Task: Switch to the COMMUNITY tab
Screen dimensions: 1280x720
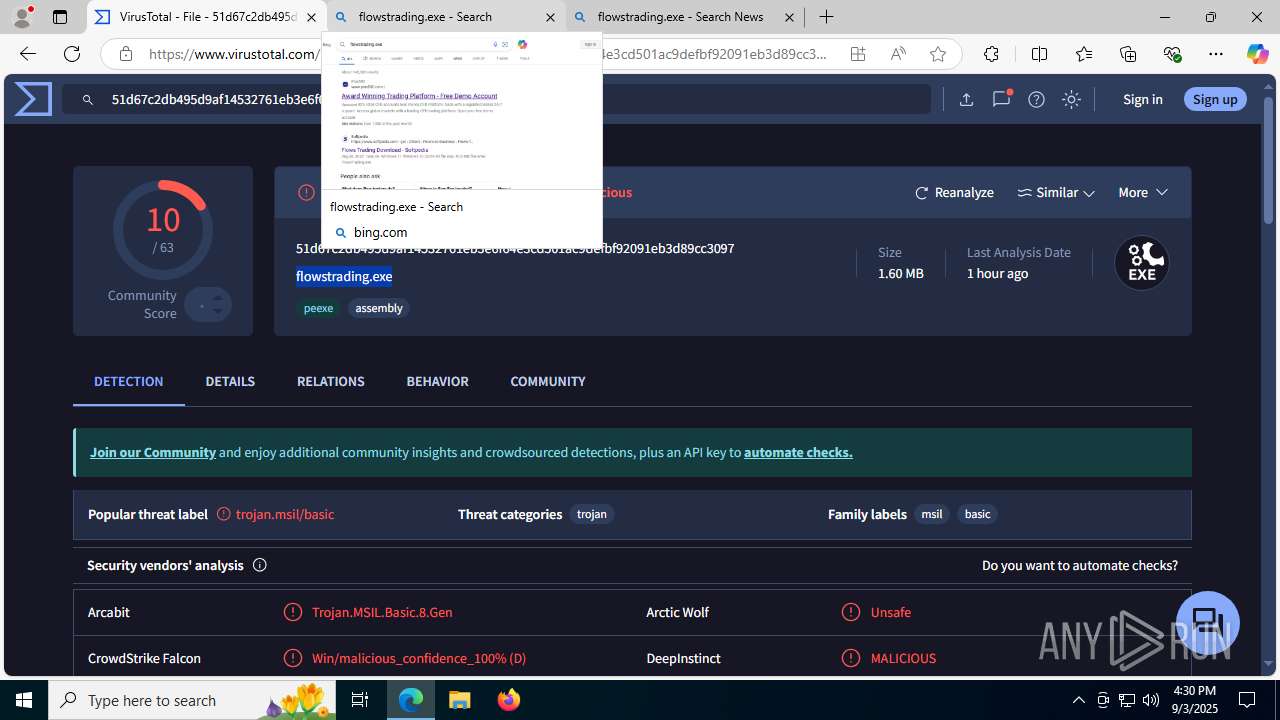Action: coord(548,381)
